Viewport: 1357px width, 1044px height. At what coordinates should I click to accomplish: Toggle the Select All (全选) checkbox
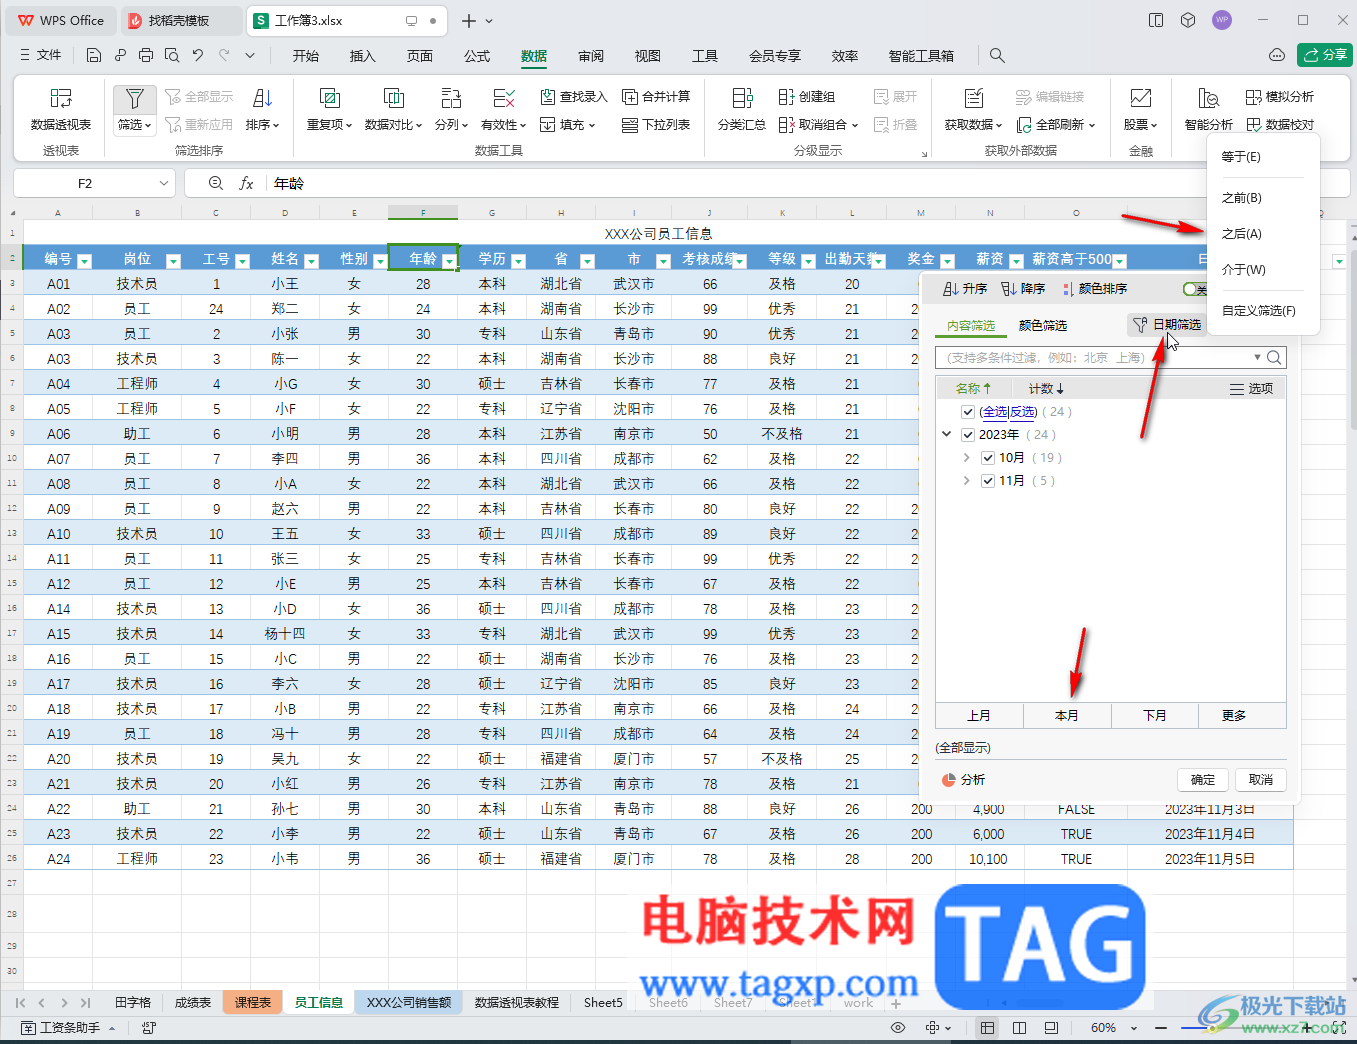coord(968,412)
